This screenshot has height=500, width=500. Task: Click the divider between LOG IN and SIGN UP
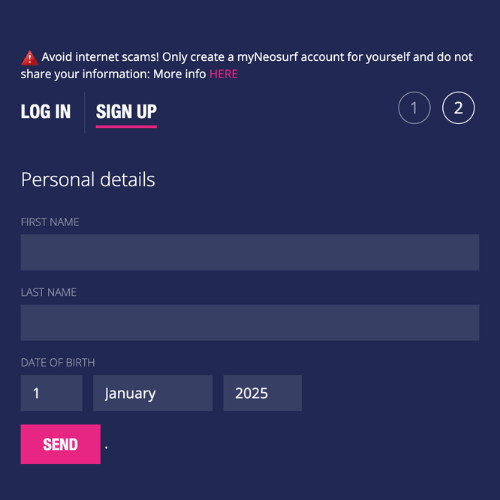pyautogui.click(x=85, y=112)
